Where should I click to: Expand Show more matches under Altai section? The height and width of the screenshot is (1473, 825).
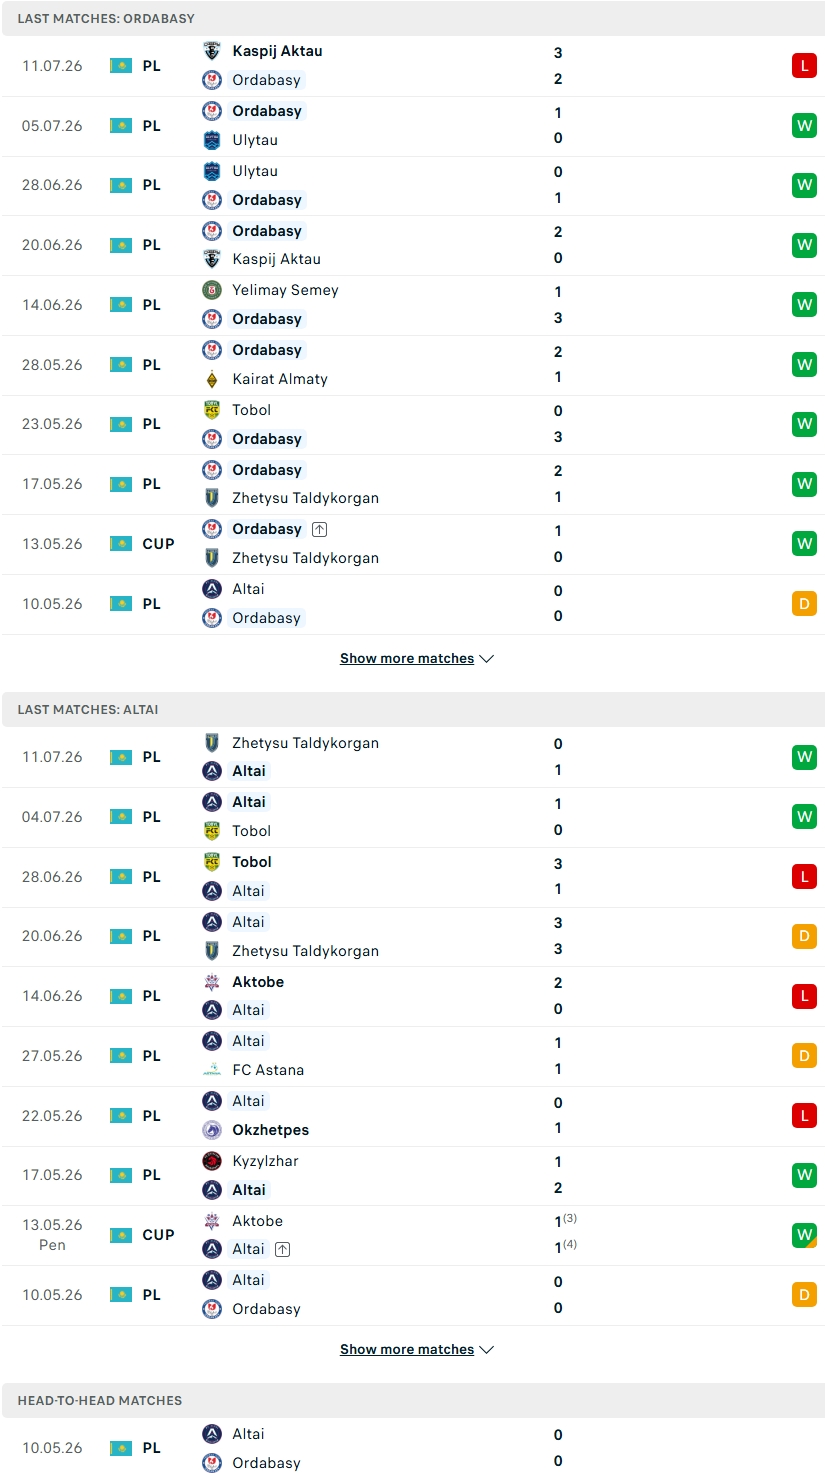click(x=417, y=1349)
